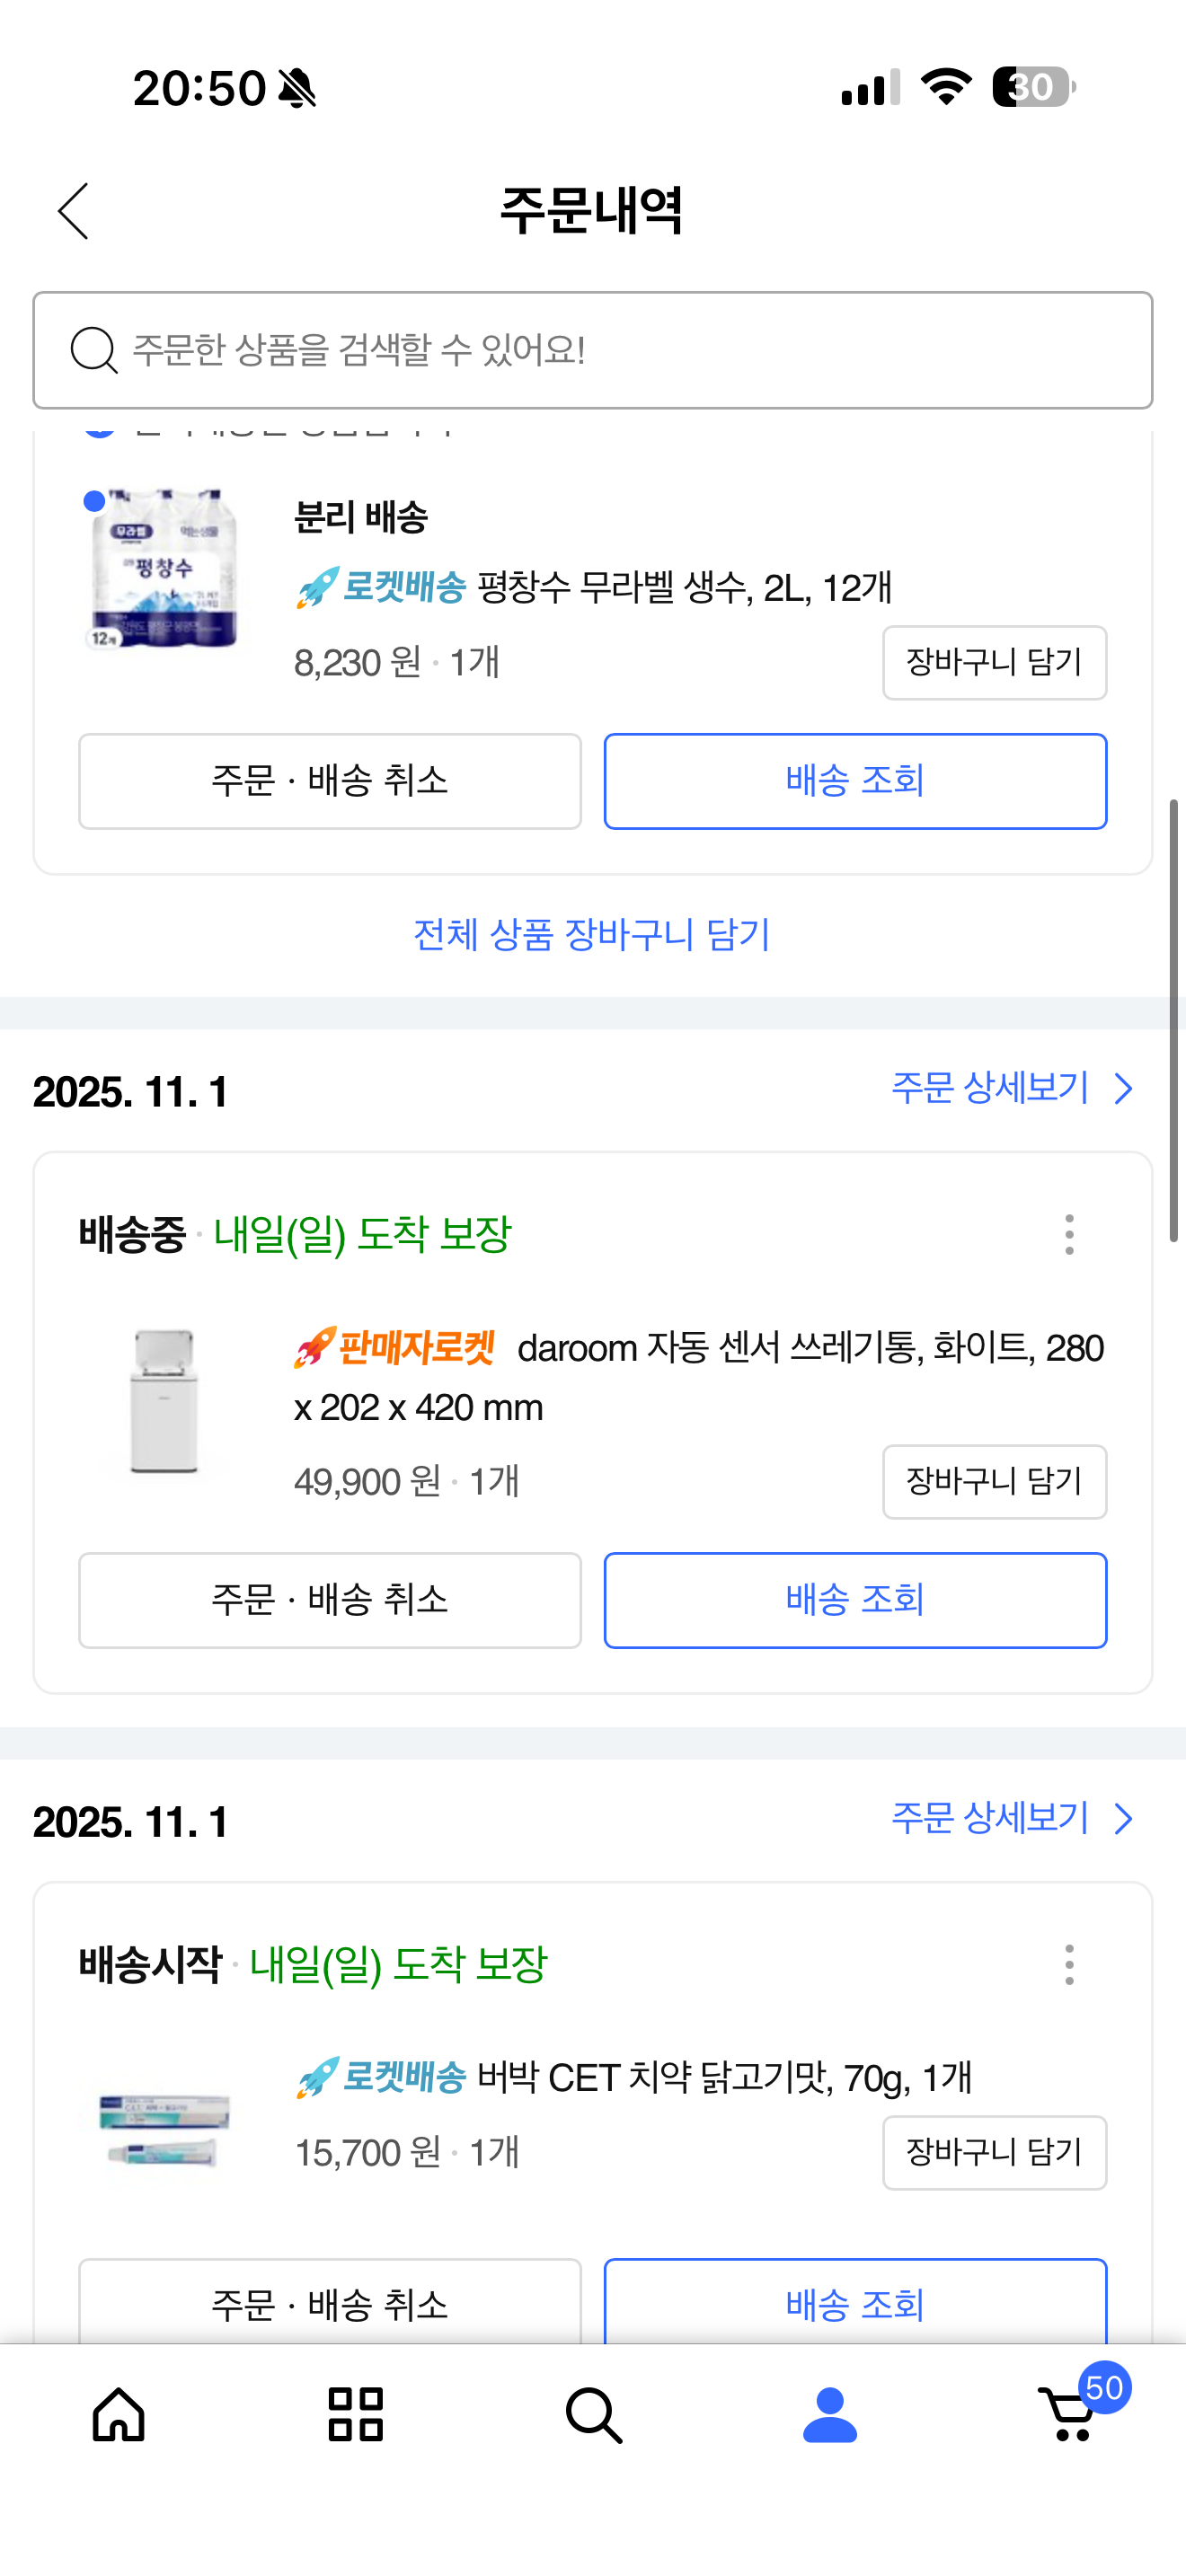The width and height of the screenshot is (1186, 2576).
Task: Tap the back arrow in the header
Action: tap(73, 211)
